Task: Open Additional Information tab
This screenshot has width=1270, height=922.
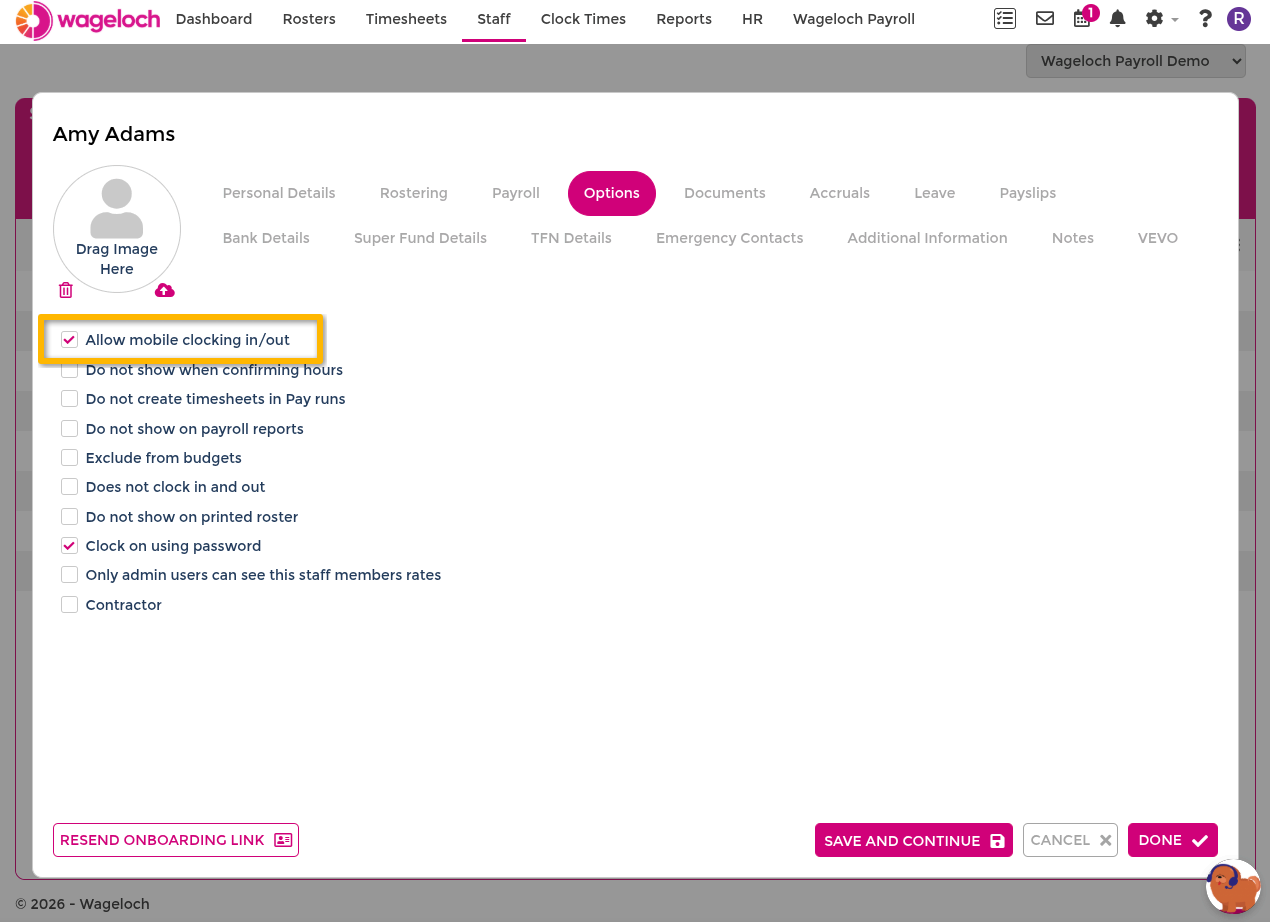Action: [x=928, y=238]
